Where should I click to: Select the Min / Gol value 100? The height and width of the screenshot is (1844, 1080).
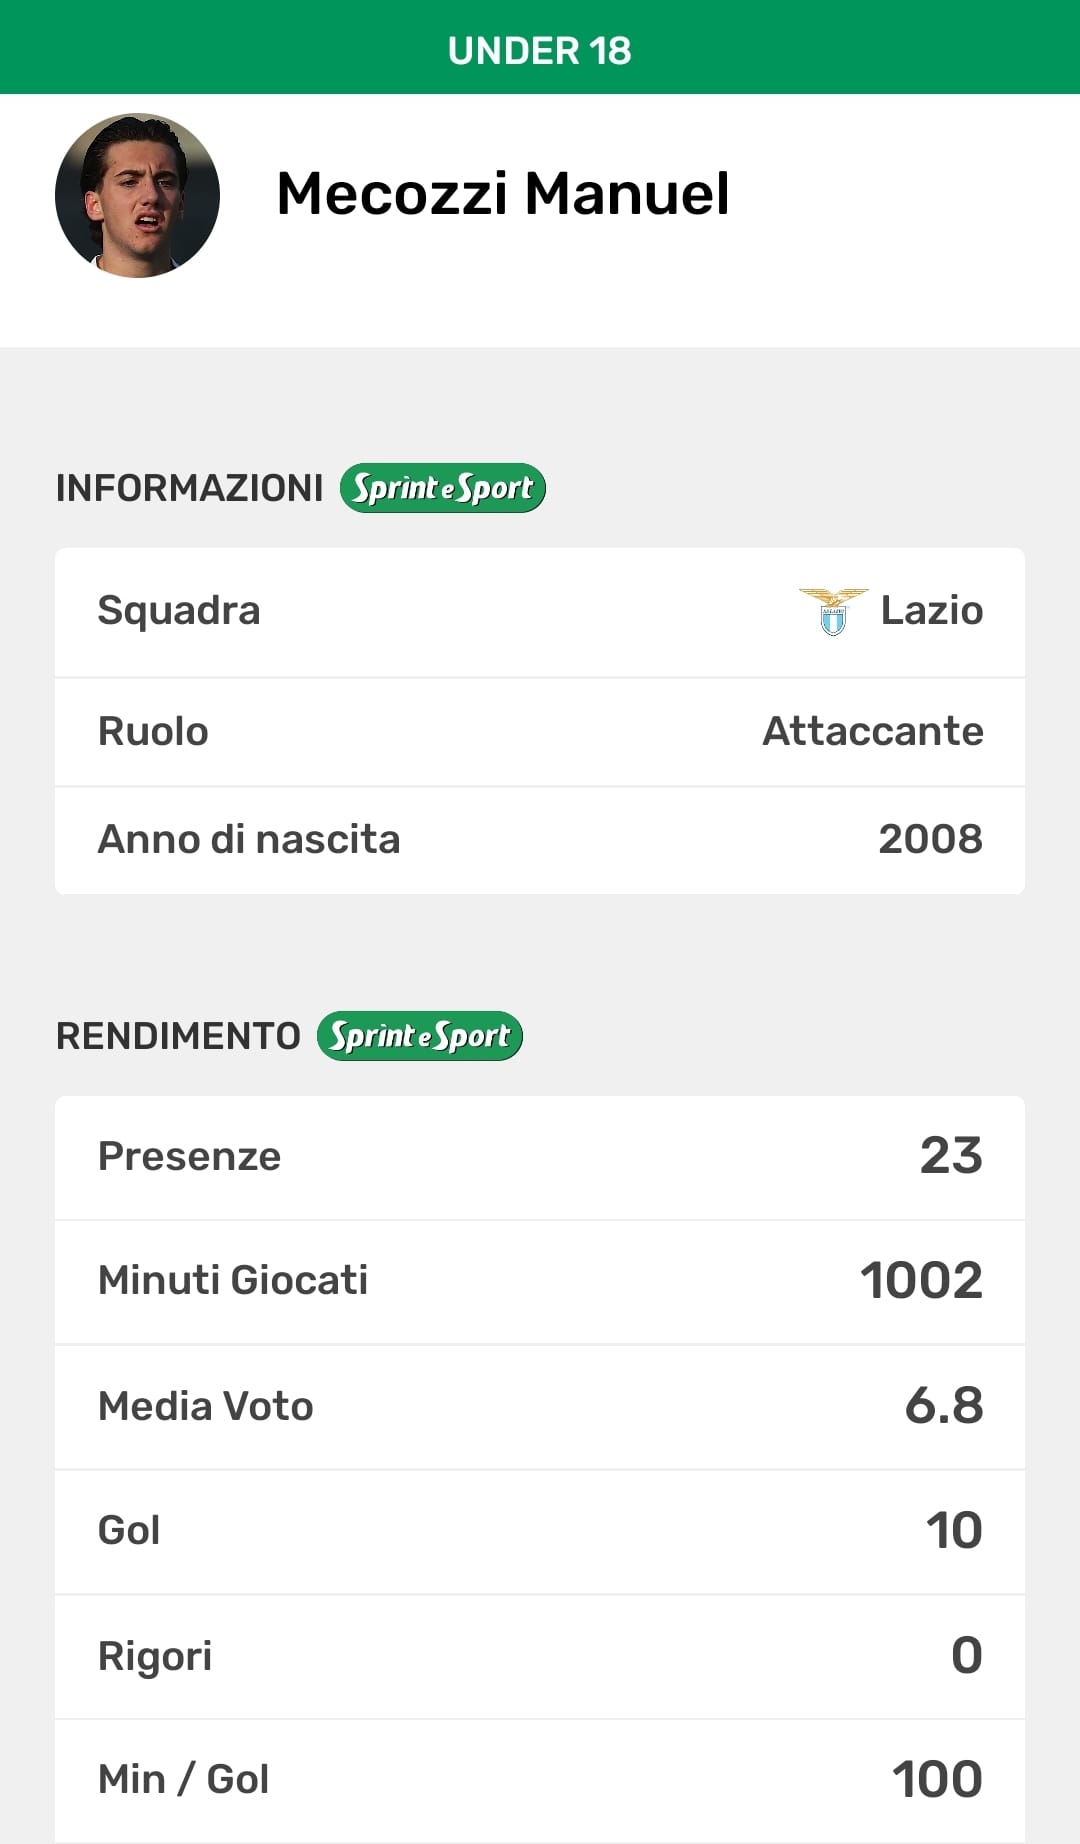[937, 1780]
